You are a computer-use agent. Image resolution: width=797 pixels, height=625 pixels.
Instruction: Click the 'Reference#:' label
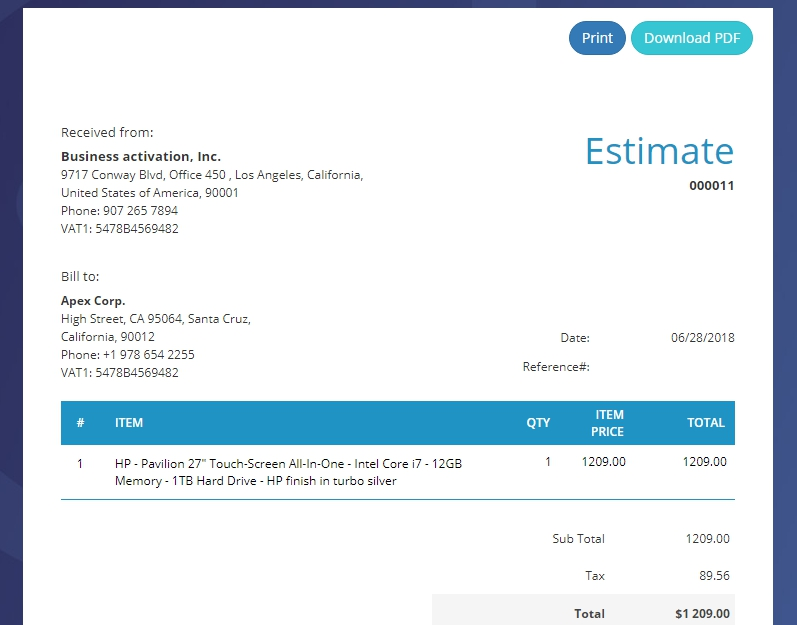[x=556, y=367]
